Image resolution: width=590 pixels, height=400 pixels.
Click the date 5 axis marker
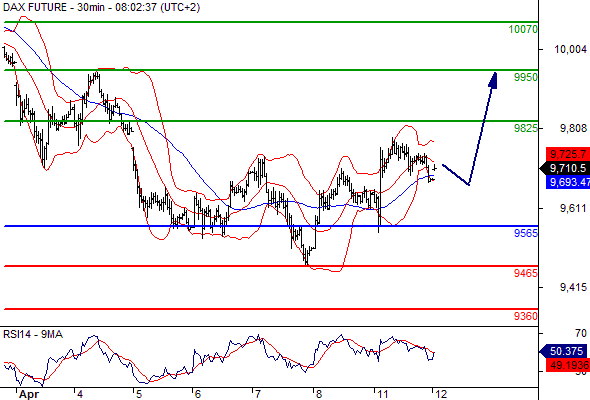click(x=139, y=394)
